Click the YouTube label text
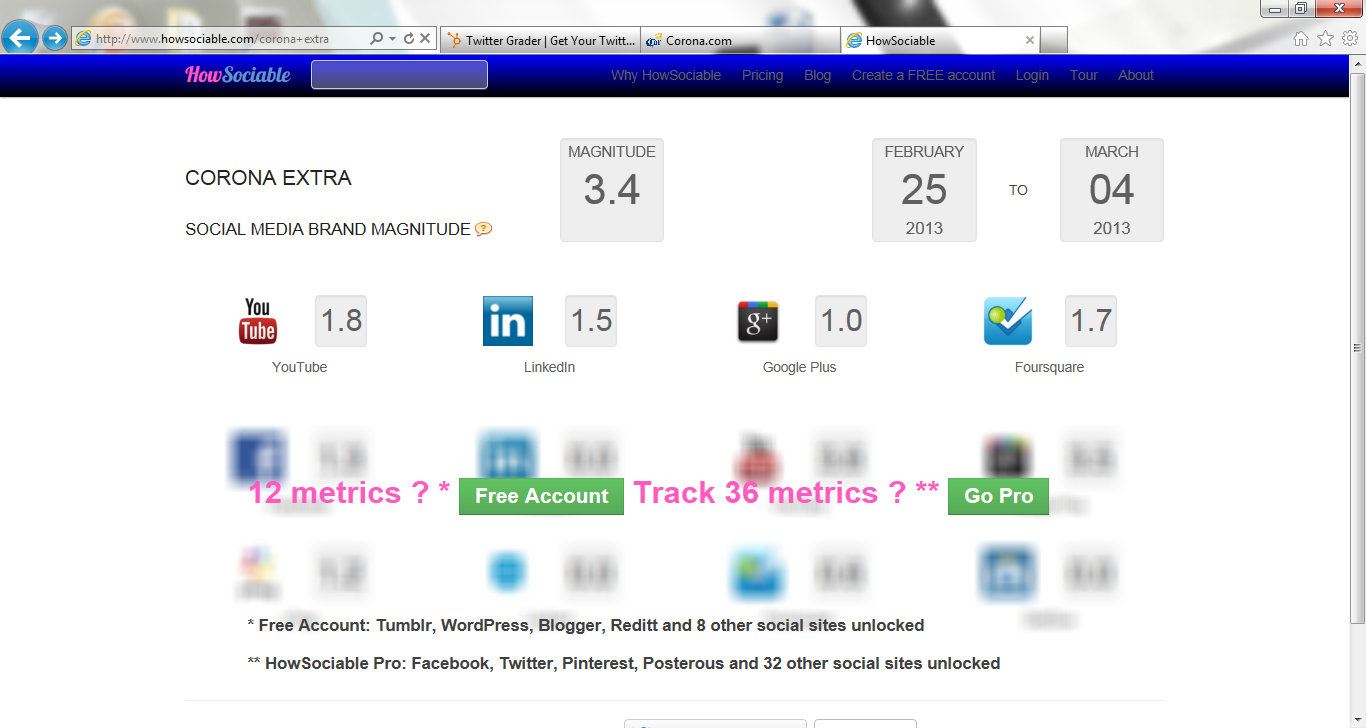The image size is (1366, 728). [300, 367]
